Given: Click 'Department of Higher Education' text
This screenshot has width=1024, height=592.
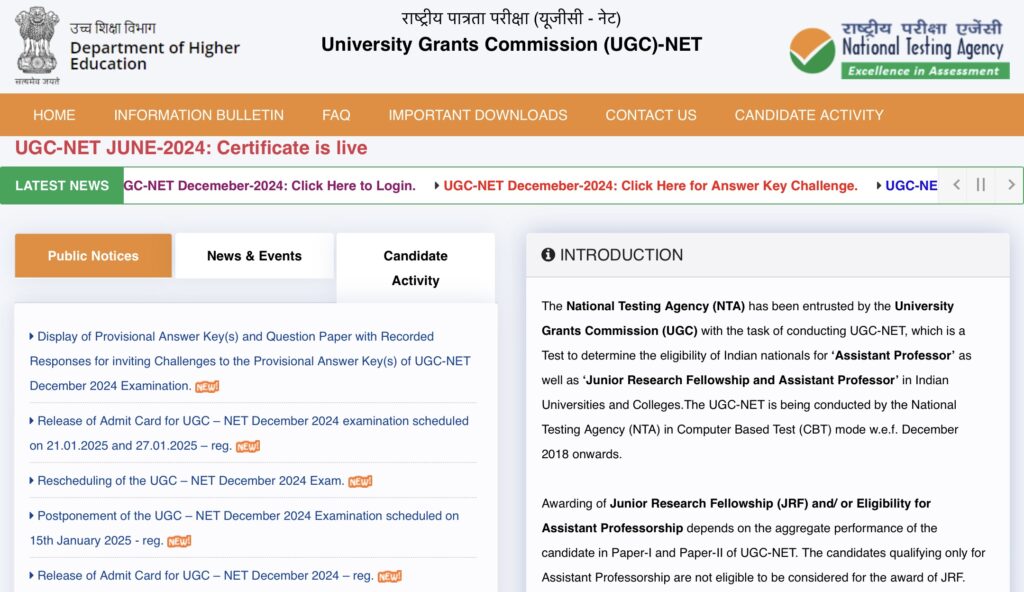Looking at the screenshot, I should click(x=155, y=56).
